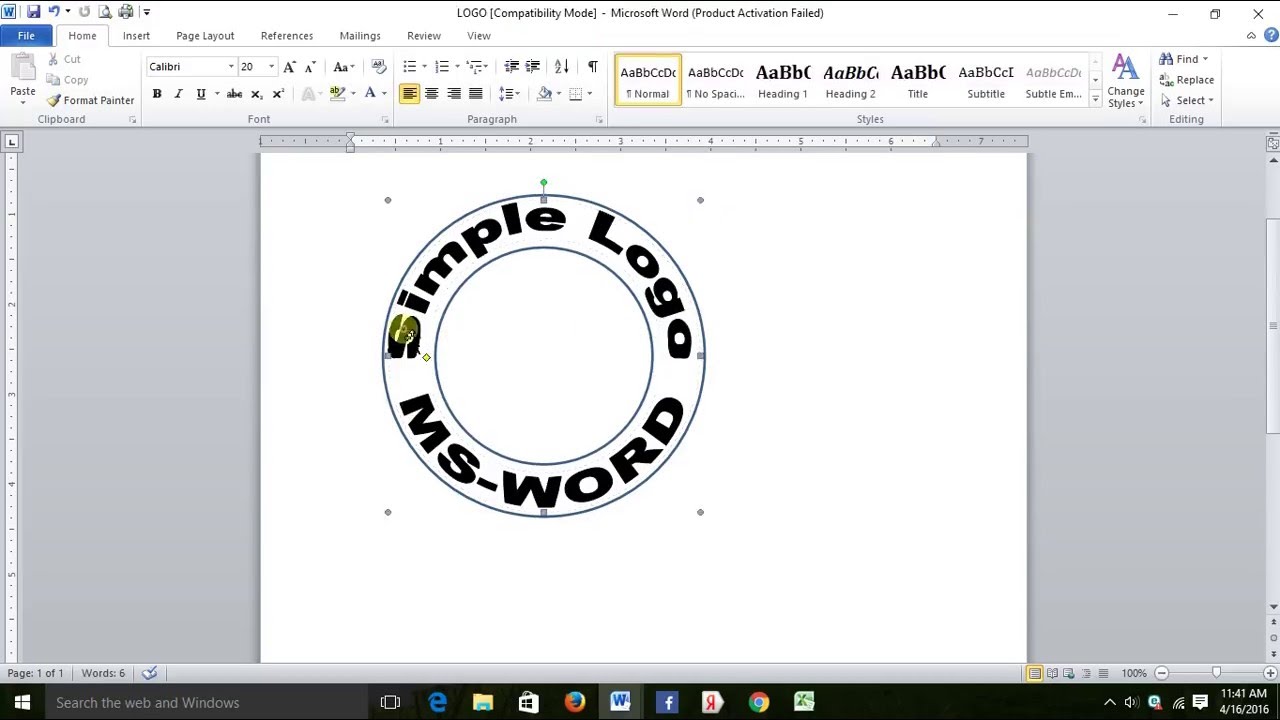Click the Paste icon
The width and height of the screenshot is (1280, 720).
(22, 67)
